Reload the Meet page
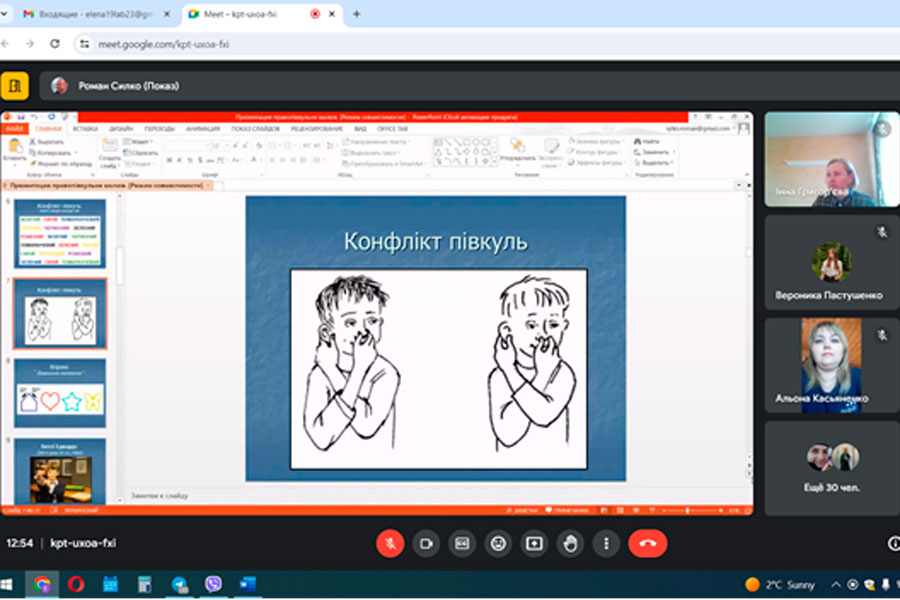 pos(55,44)
